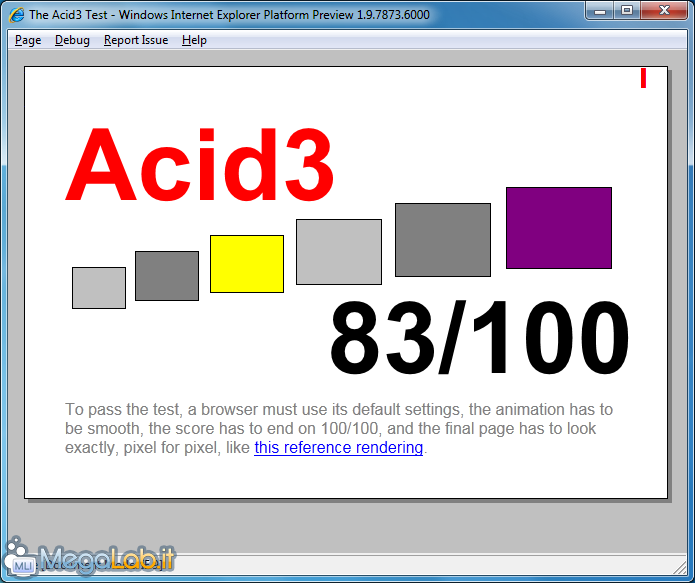Click the red Acid3 heading
695x583 pixels.
(199, 164)
